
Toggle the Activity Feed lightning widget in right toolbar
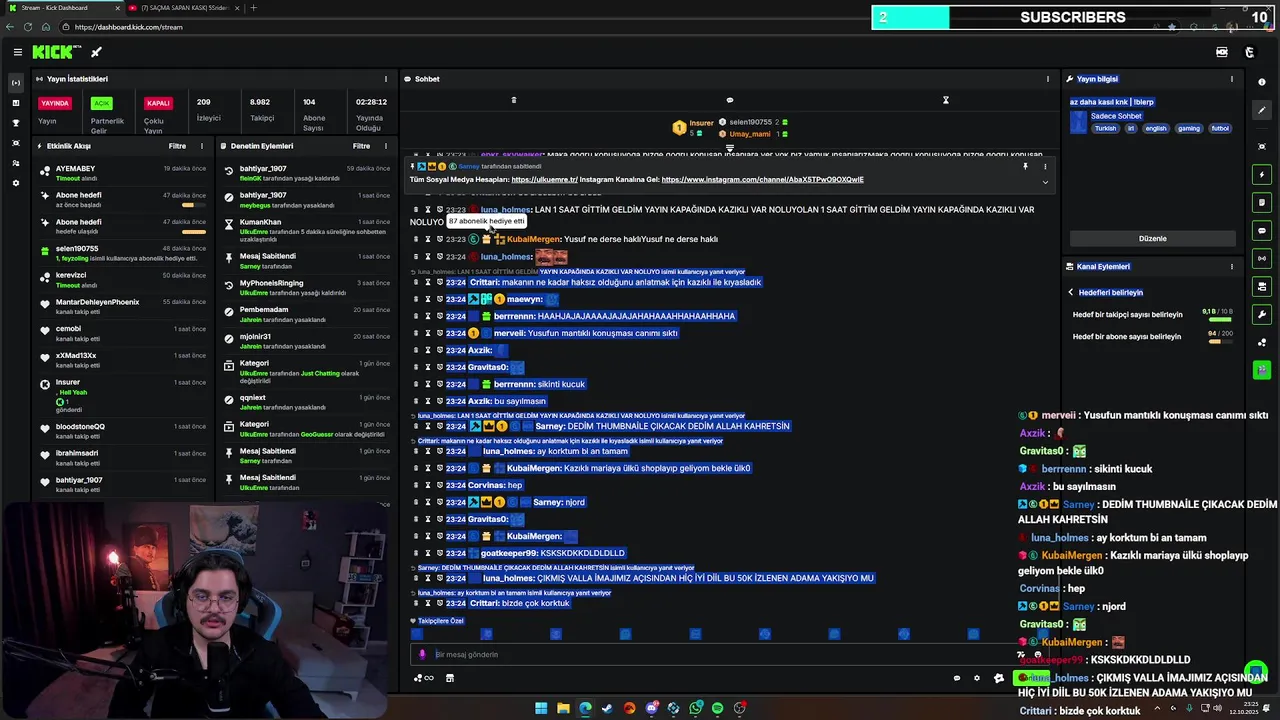click(x=1262, y=175)
